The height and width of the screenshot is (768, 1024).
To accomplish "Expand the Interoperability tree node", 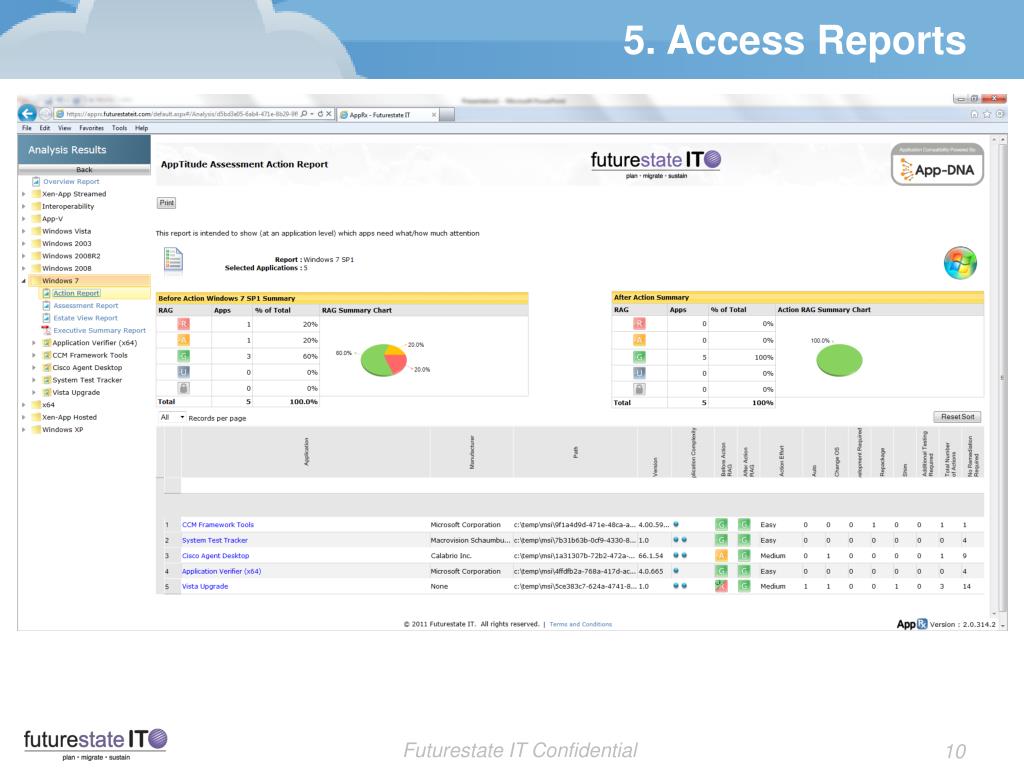I will [x=24, y=206].
